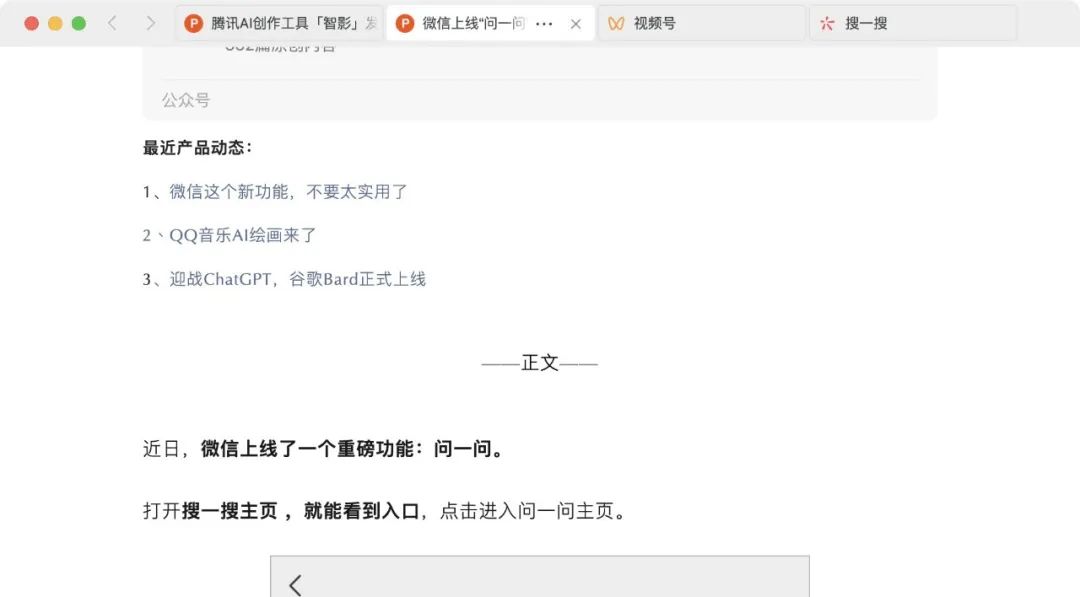Go forward with the browser forward arrow
Image resolution: width=1080 pixels, height=597 pixels.
[x=150, y=23]
